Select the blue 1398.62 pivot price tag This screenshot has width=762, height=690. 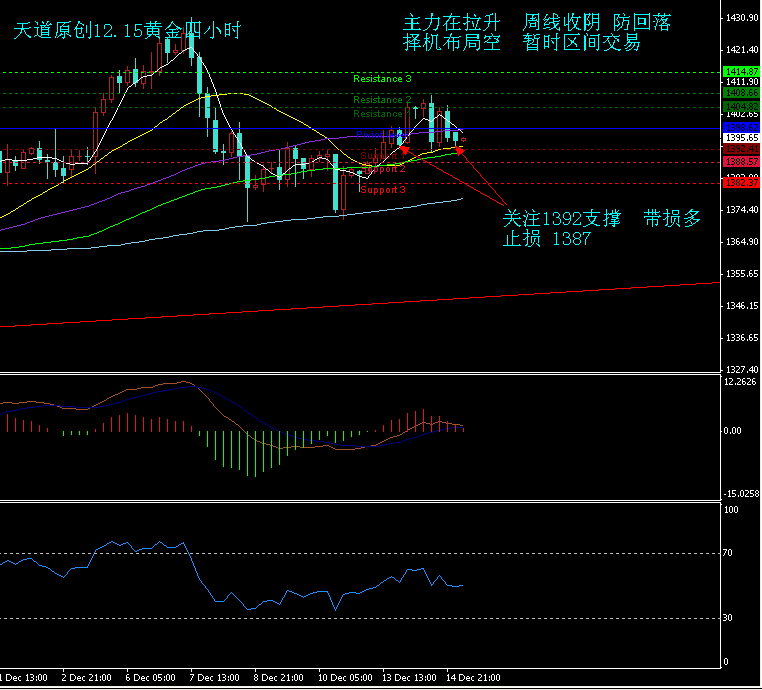(740, 127)
